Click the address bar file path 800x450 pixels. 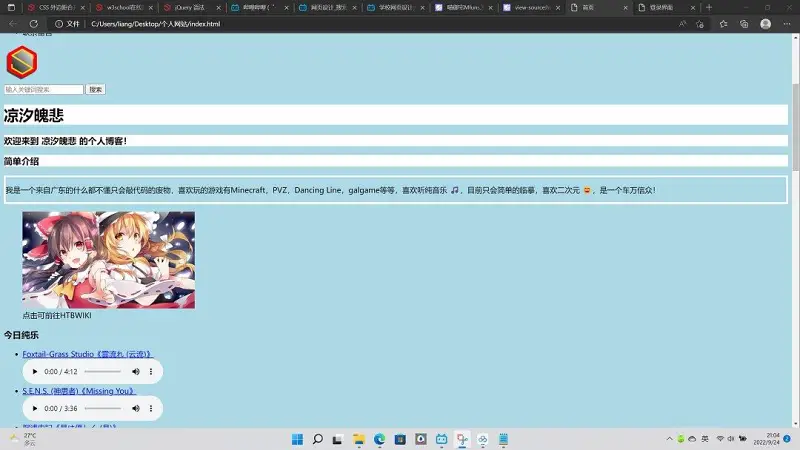(156, 24)
